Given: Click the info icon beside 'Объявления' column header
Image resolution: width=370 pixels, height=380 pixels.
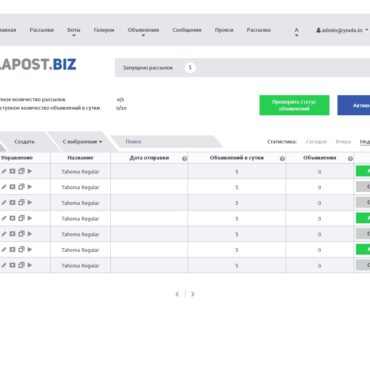Looking at the screenshot, I should 350,159.
